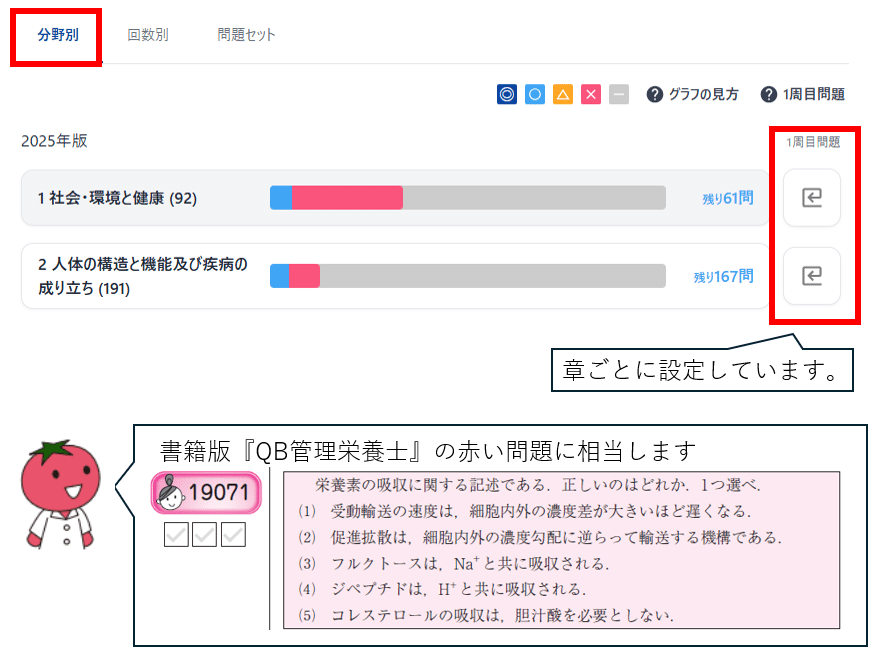
Task: Open the グラフの見方 help link
Action: (x=693, y=94)
